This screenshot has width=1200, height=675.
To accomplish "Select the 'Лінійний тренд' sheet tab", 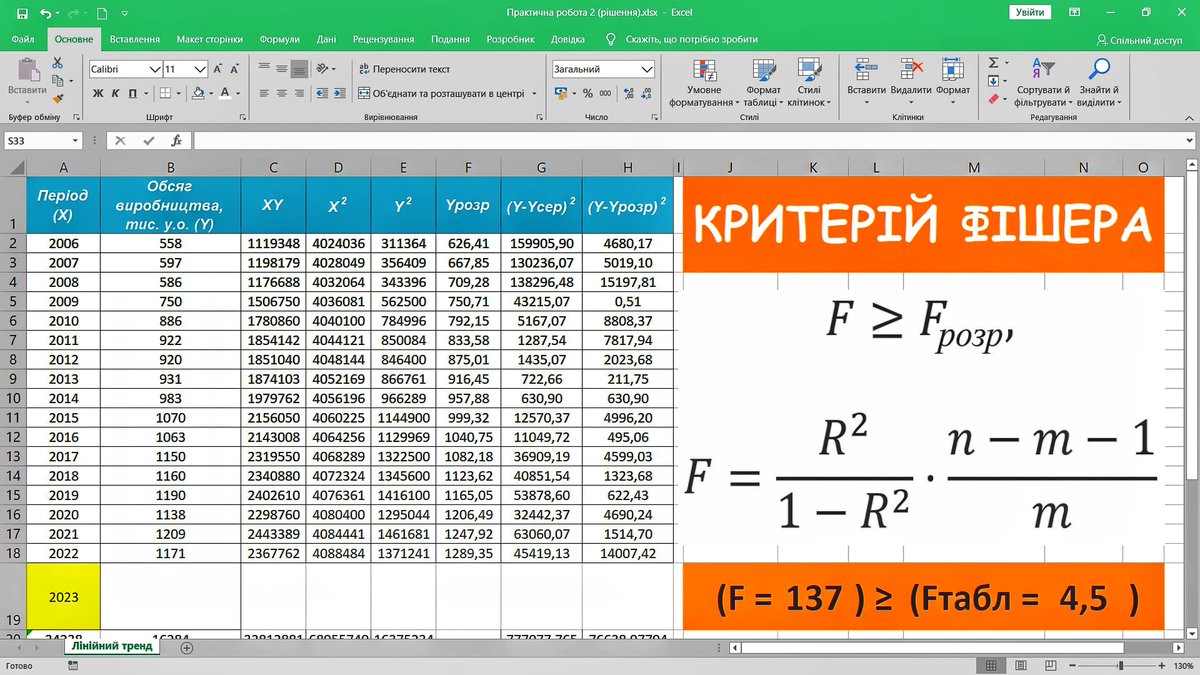I will pyautogui.click(x=111, y=647).
